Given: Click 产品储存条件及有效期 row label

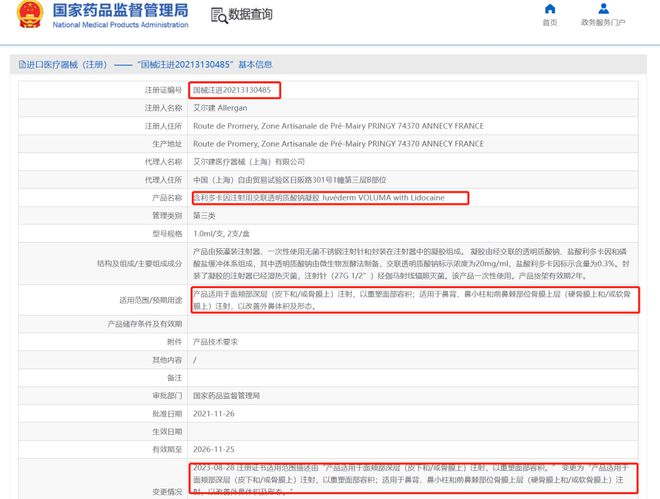Looking at the screenshot, I should [145, 324].
